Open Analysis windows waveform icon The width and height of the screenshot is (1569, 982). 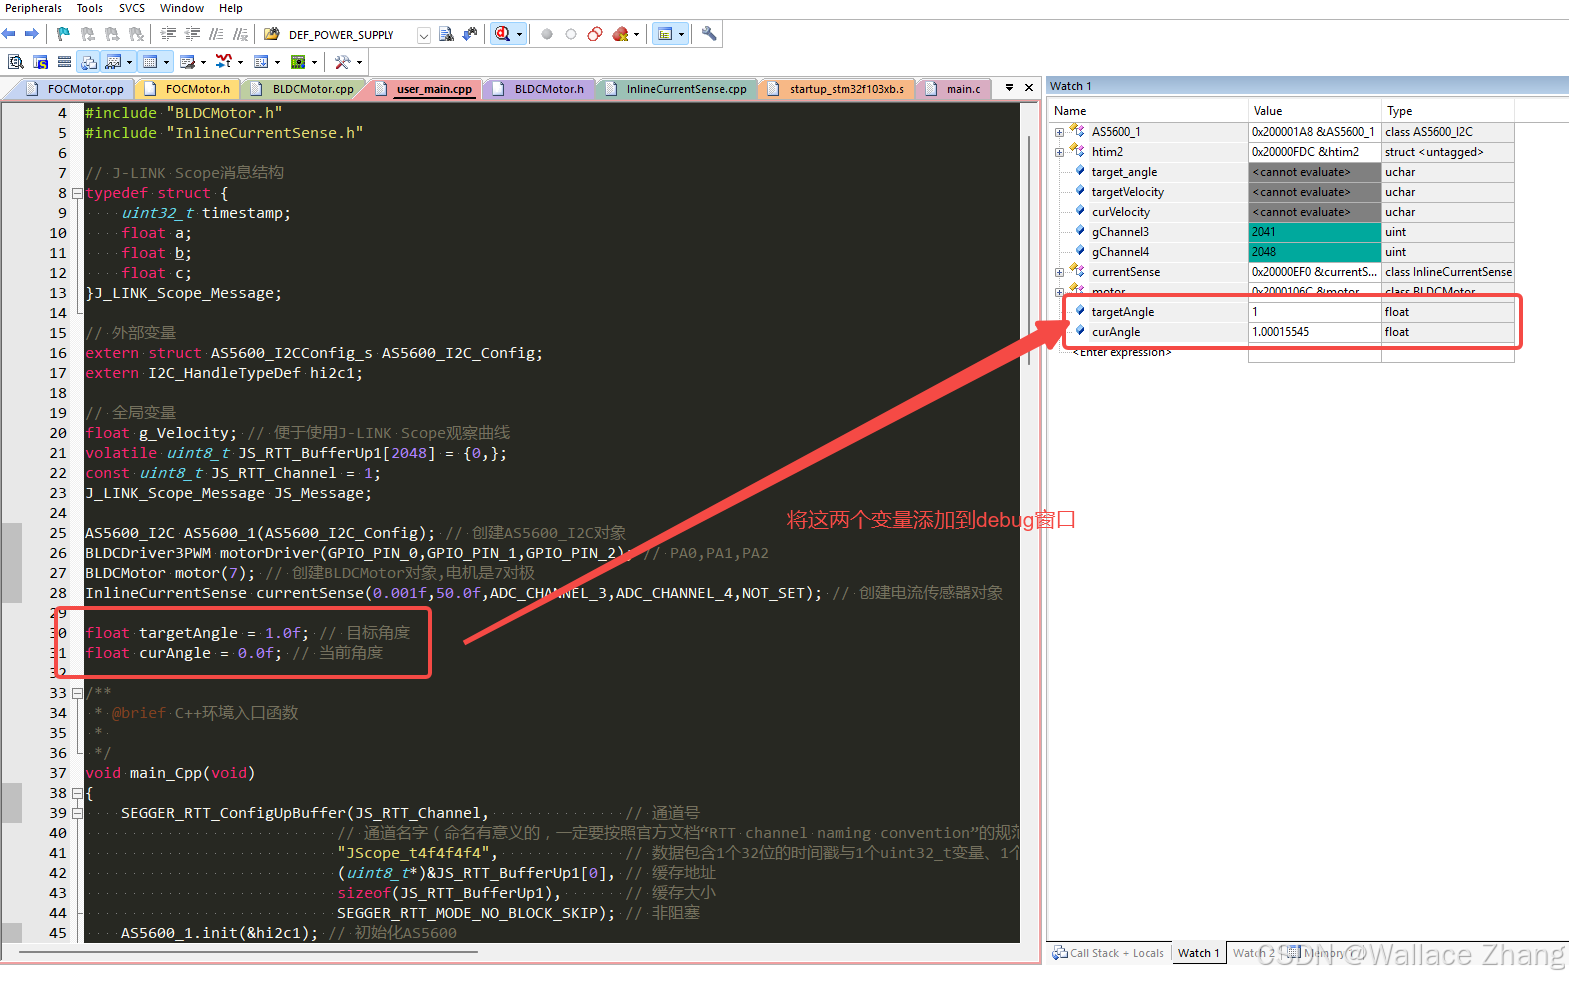pos(223,62)
